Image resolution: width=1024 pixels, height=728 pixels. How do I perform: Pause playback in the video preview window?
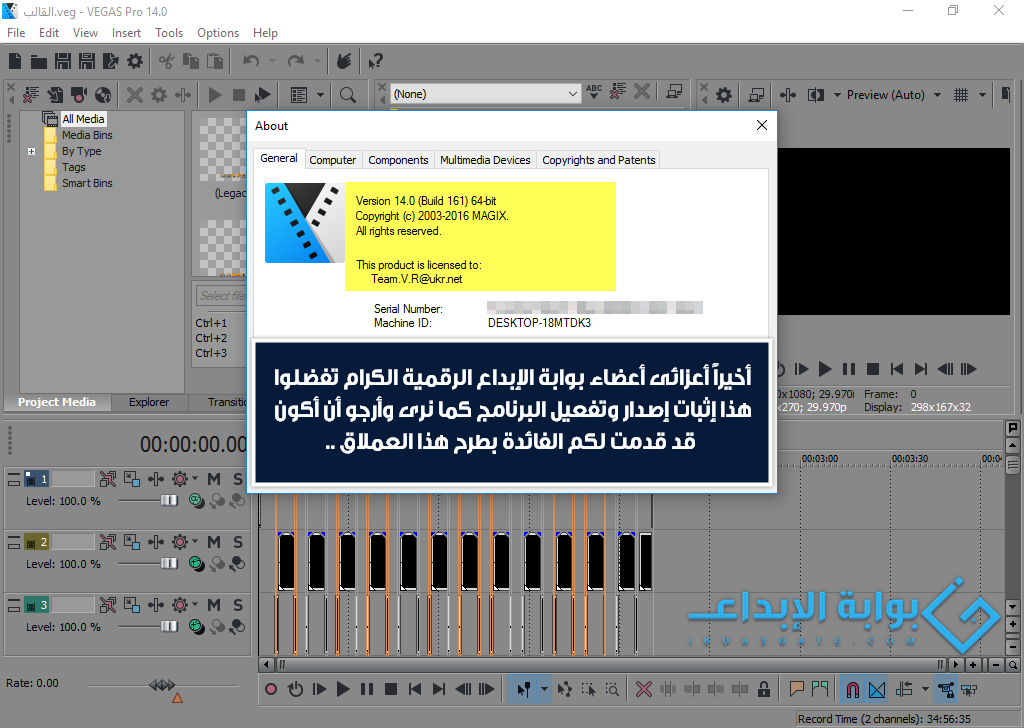(848, 370)
